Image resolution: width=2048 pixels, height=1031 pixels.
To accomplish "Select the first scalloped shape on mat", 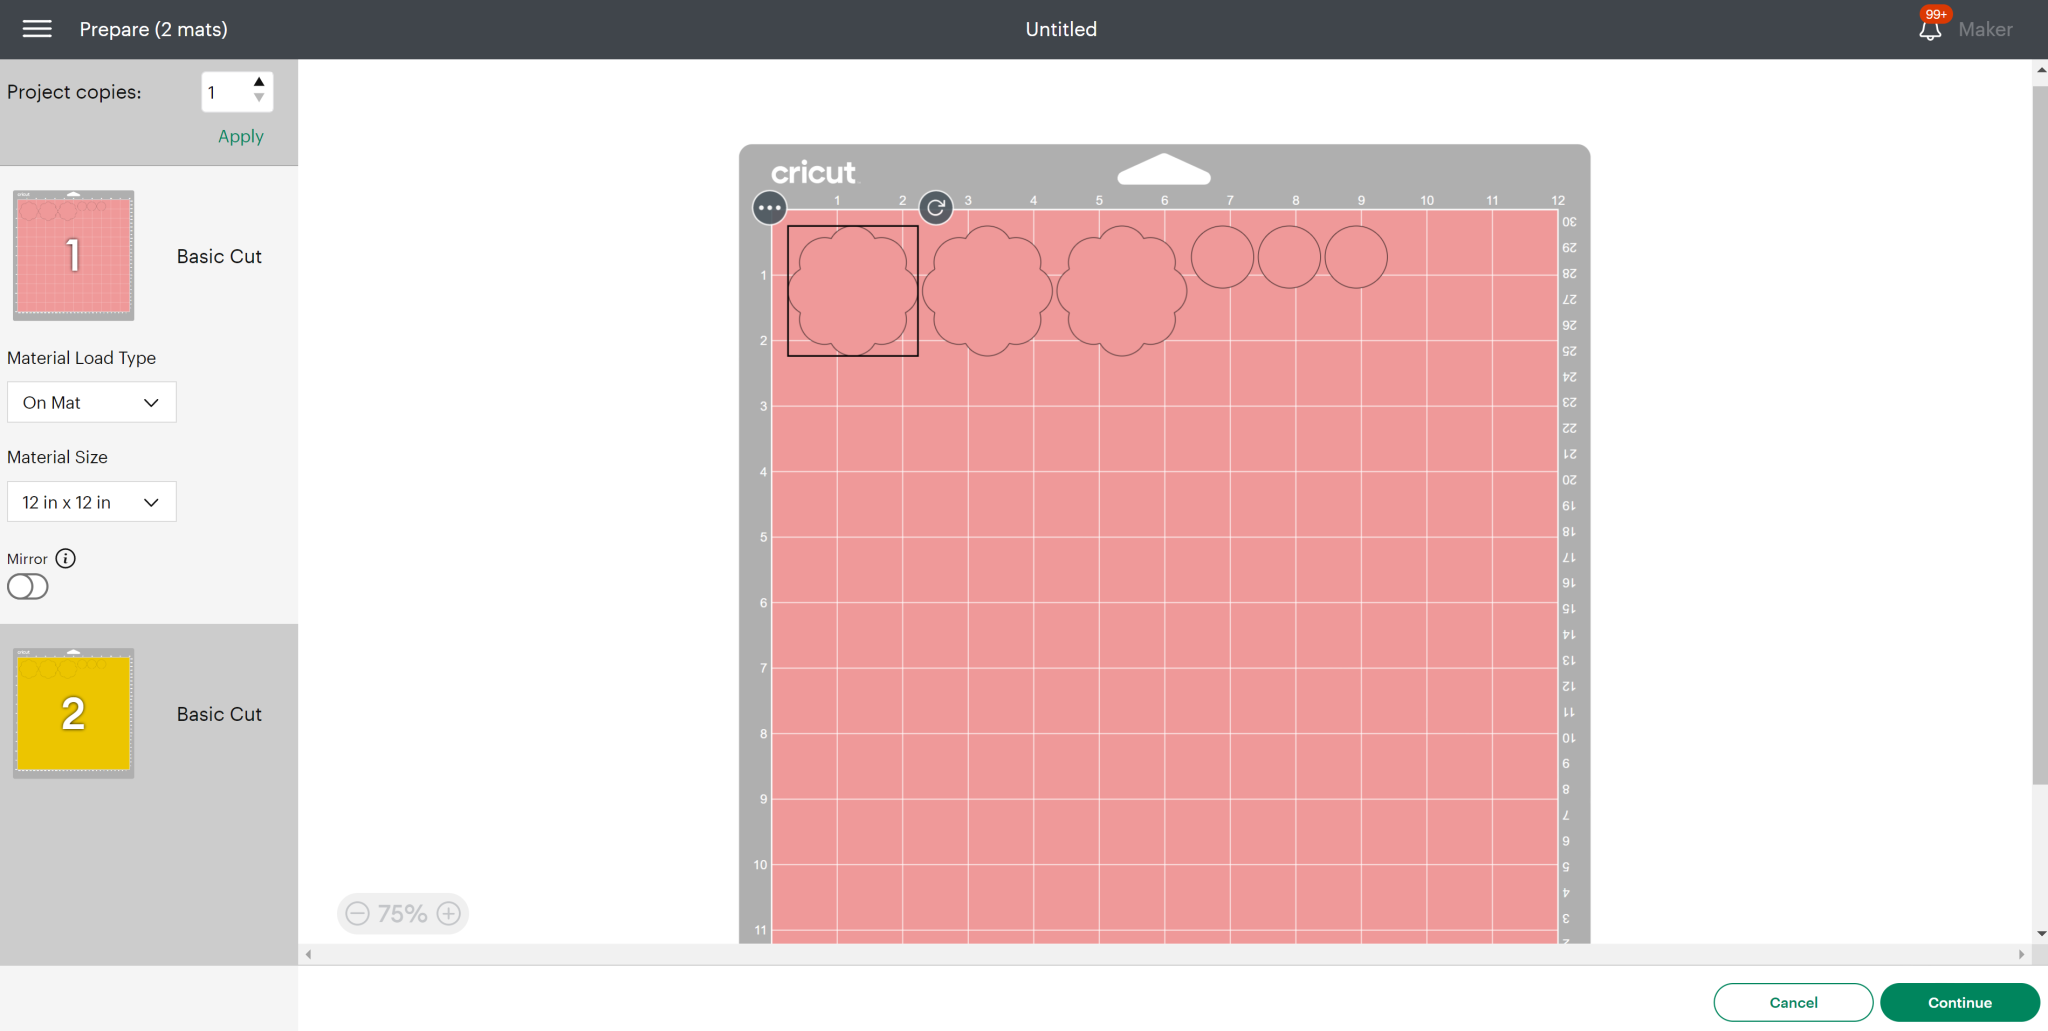I will [853, 291].
